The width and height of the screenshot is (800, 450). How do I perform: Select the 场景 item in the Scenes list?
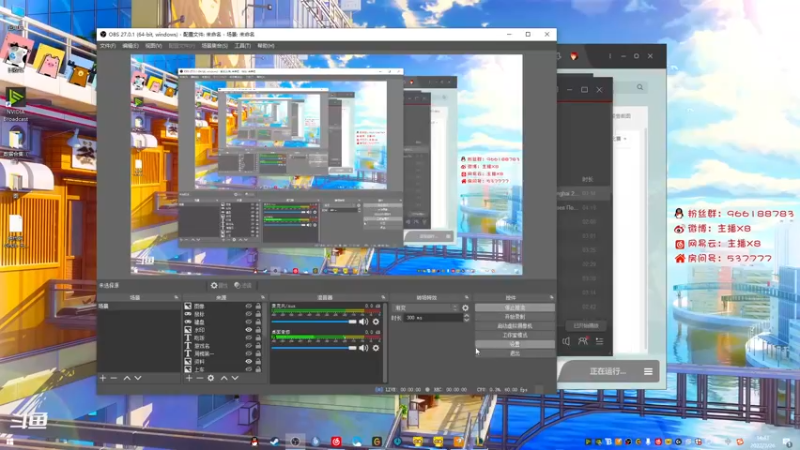(139, 306)
